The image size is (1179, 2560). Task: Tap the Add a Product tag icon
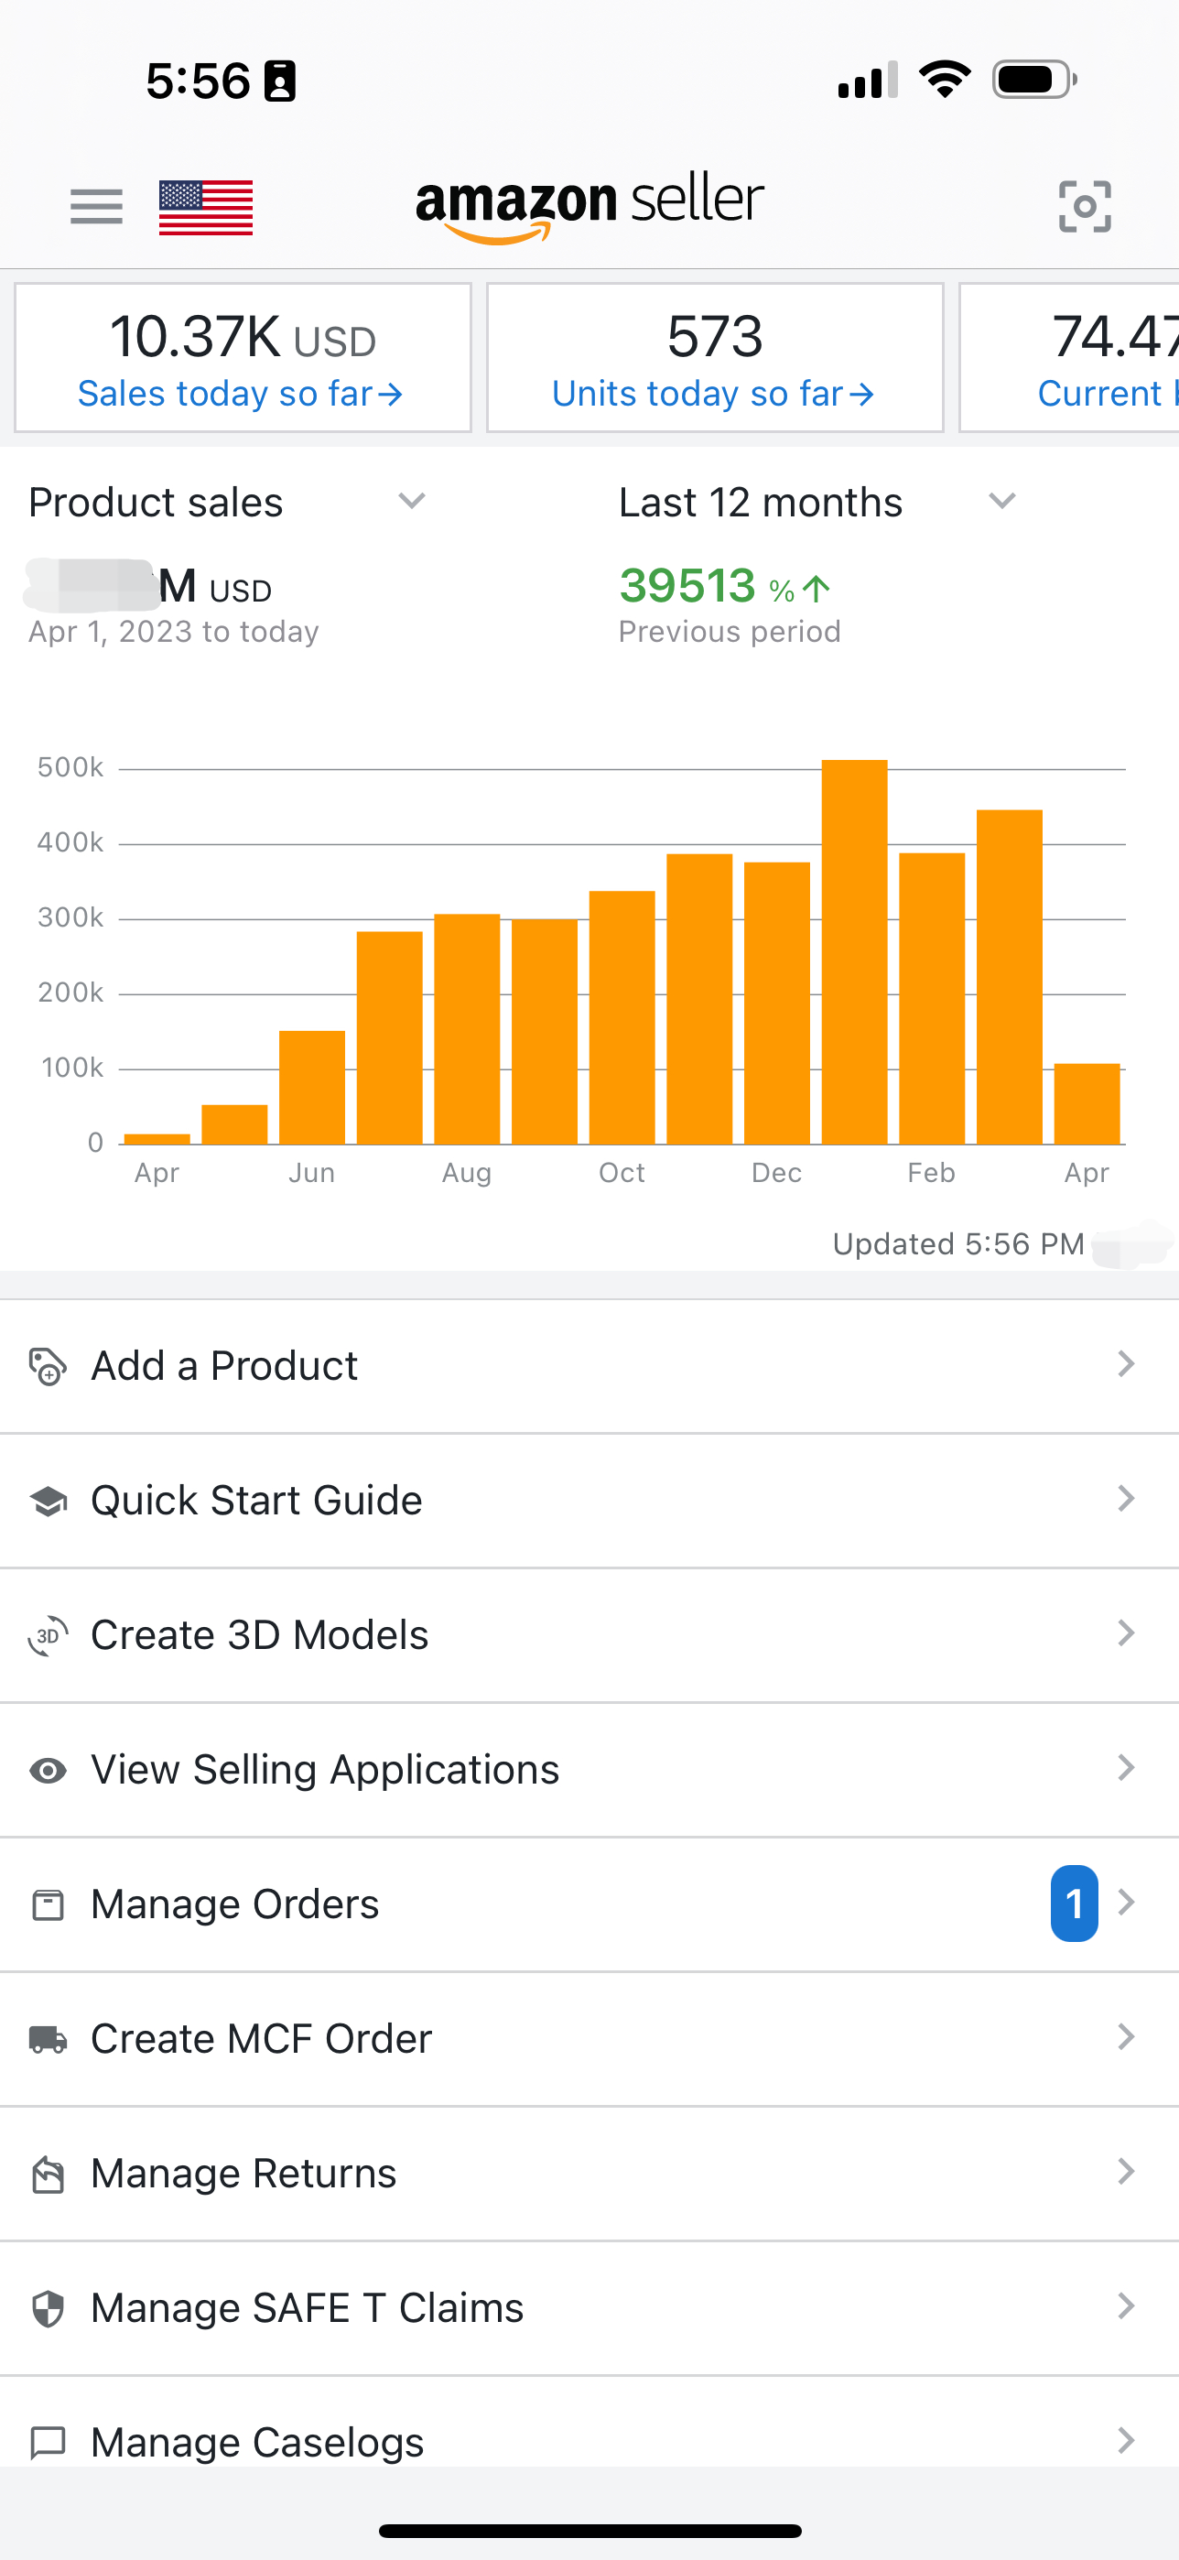coord(47,1366)
